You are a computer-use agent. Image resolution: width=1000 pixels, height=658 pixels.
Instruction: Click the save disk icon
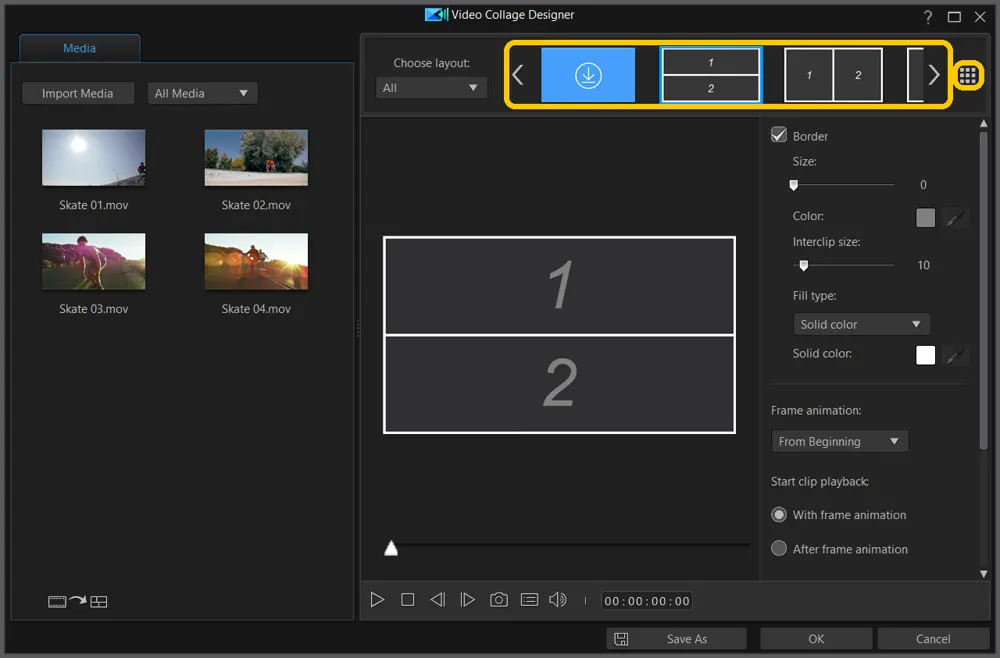[x=621, y=639]
